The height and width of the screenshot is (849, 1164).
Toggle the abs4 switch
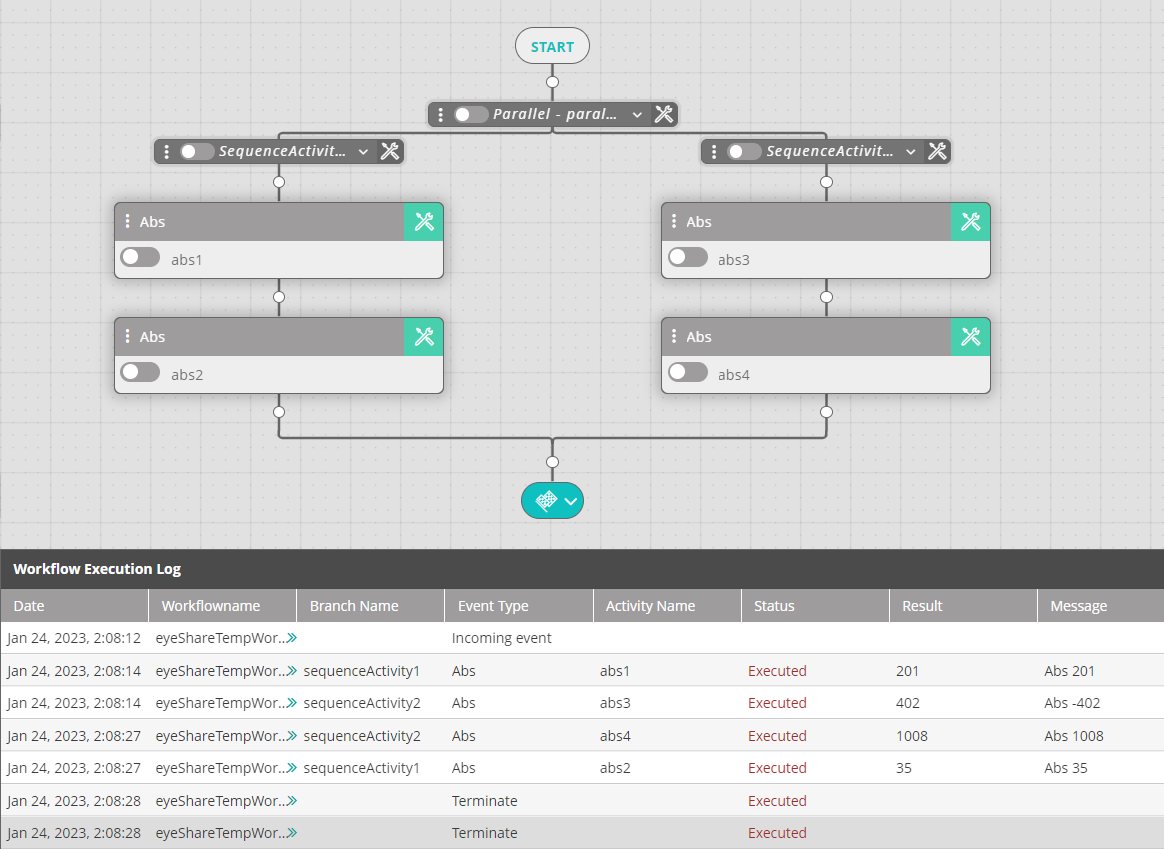[687, 372]
